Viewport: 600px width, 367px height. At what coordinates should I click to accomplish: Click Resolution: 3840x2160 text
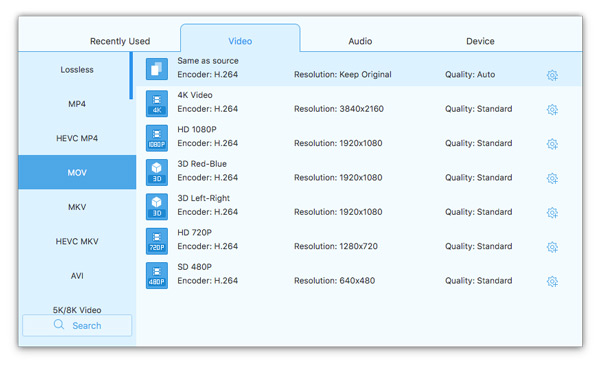pyautogui.click(x=339, y=109)
